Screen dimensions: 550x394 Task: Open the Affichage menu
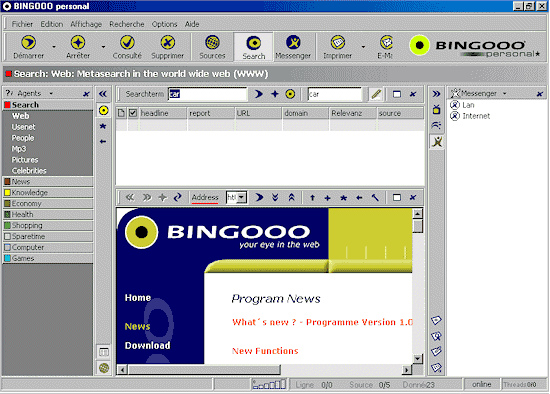click(86, 24)
